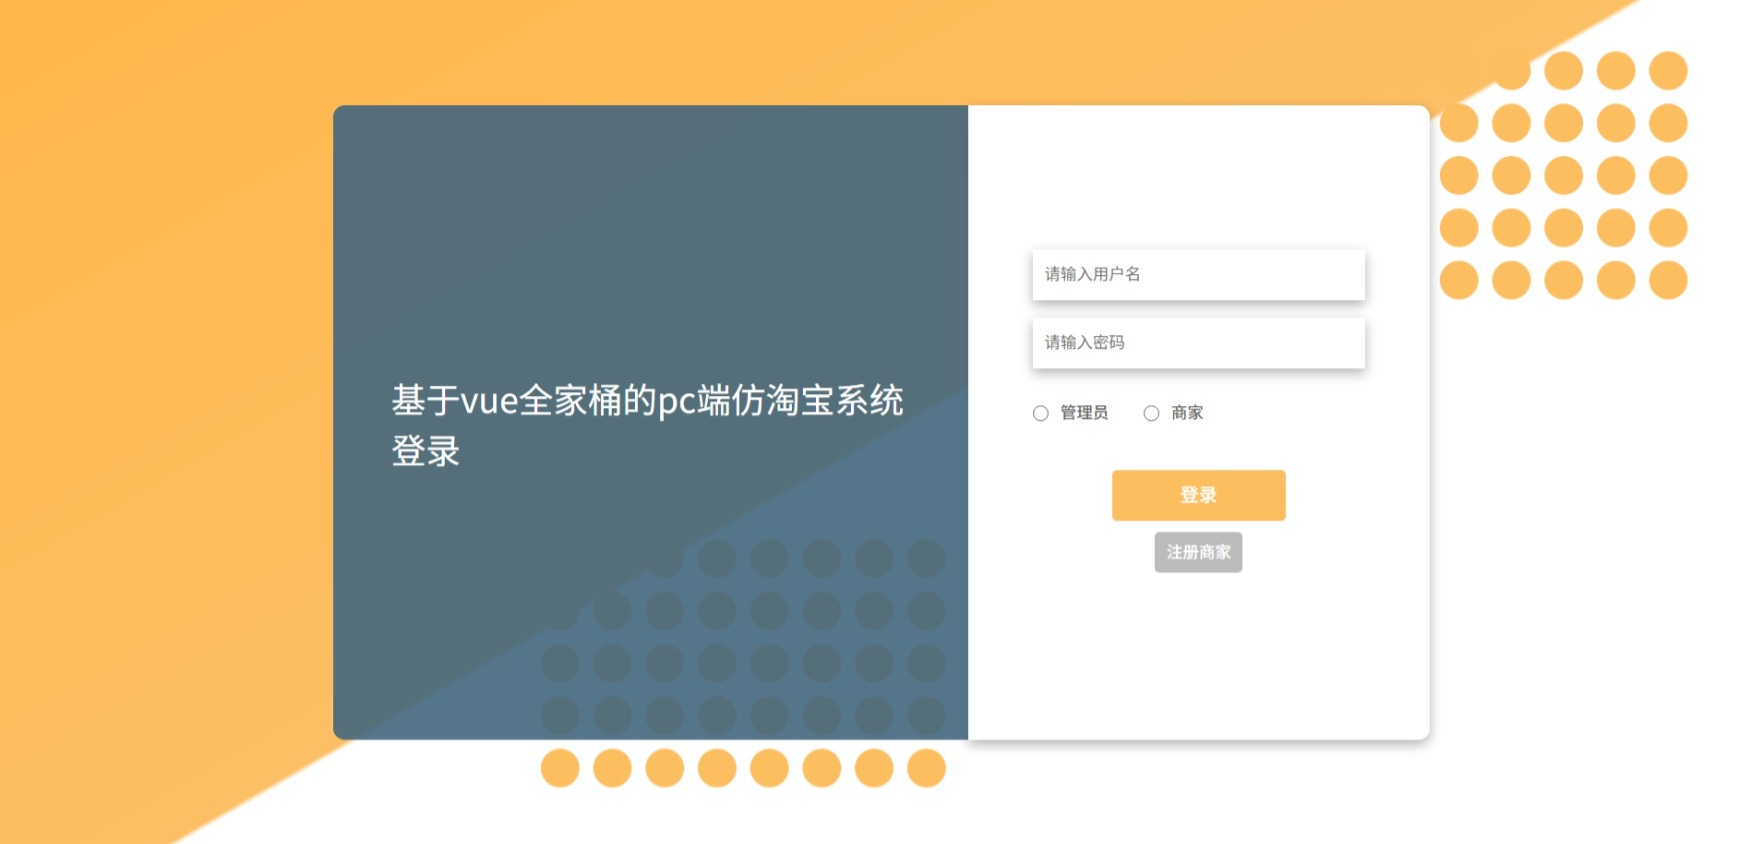The image size is (1763, 844).
Task: Click the password input field 请输入密码
Action: pyautogui.click(x=1198, y=343)
